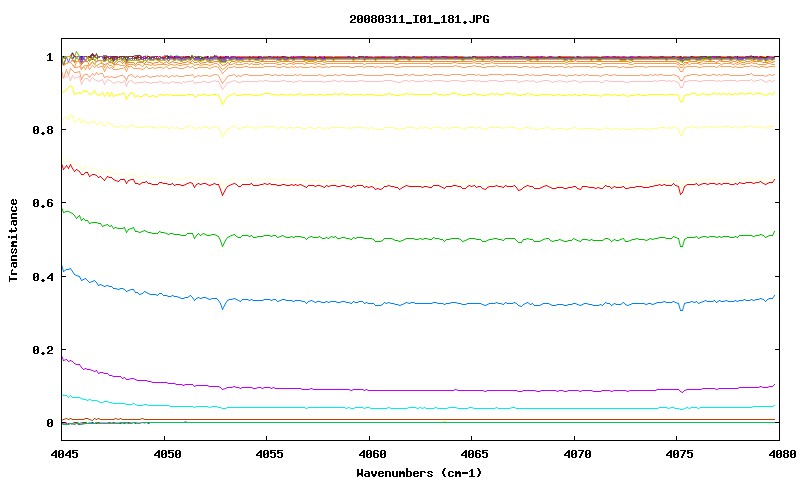Click the Wavenumbers (cm-1) x-axis label

(419, 472)
